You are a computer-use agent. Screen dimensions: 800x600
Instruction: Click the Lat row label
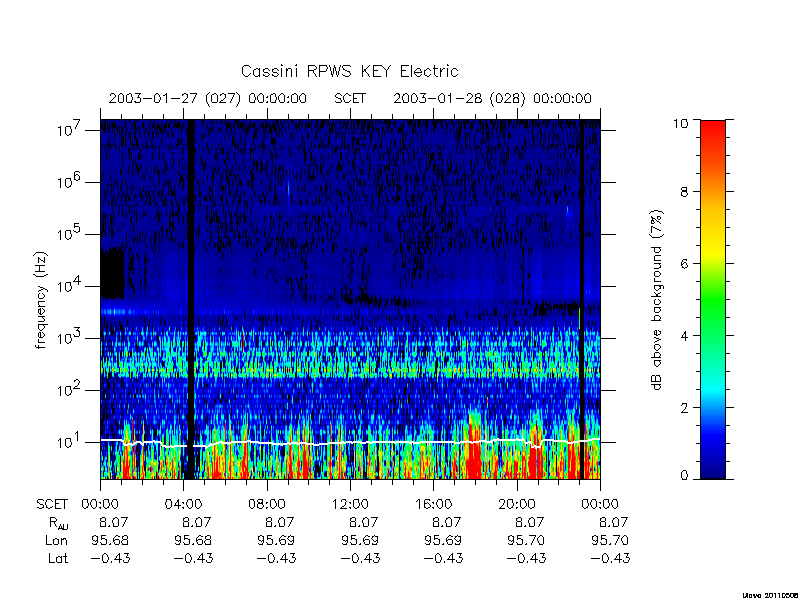pos(57,558)
